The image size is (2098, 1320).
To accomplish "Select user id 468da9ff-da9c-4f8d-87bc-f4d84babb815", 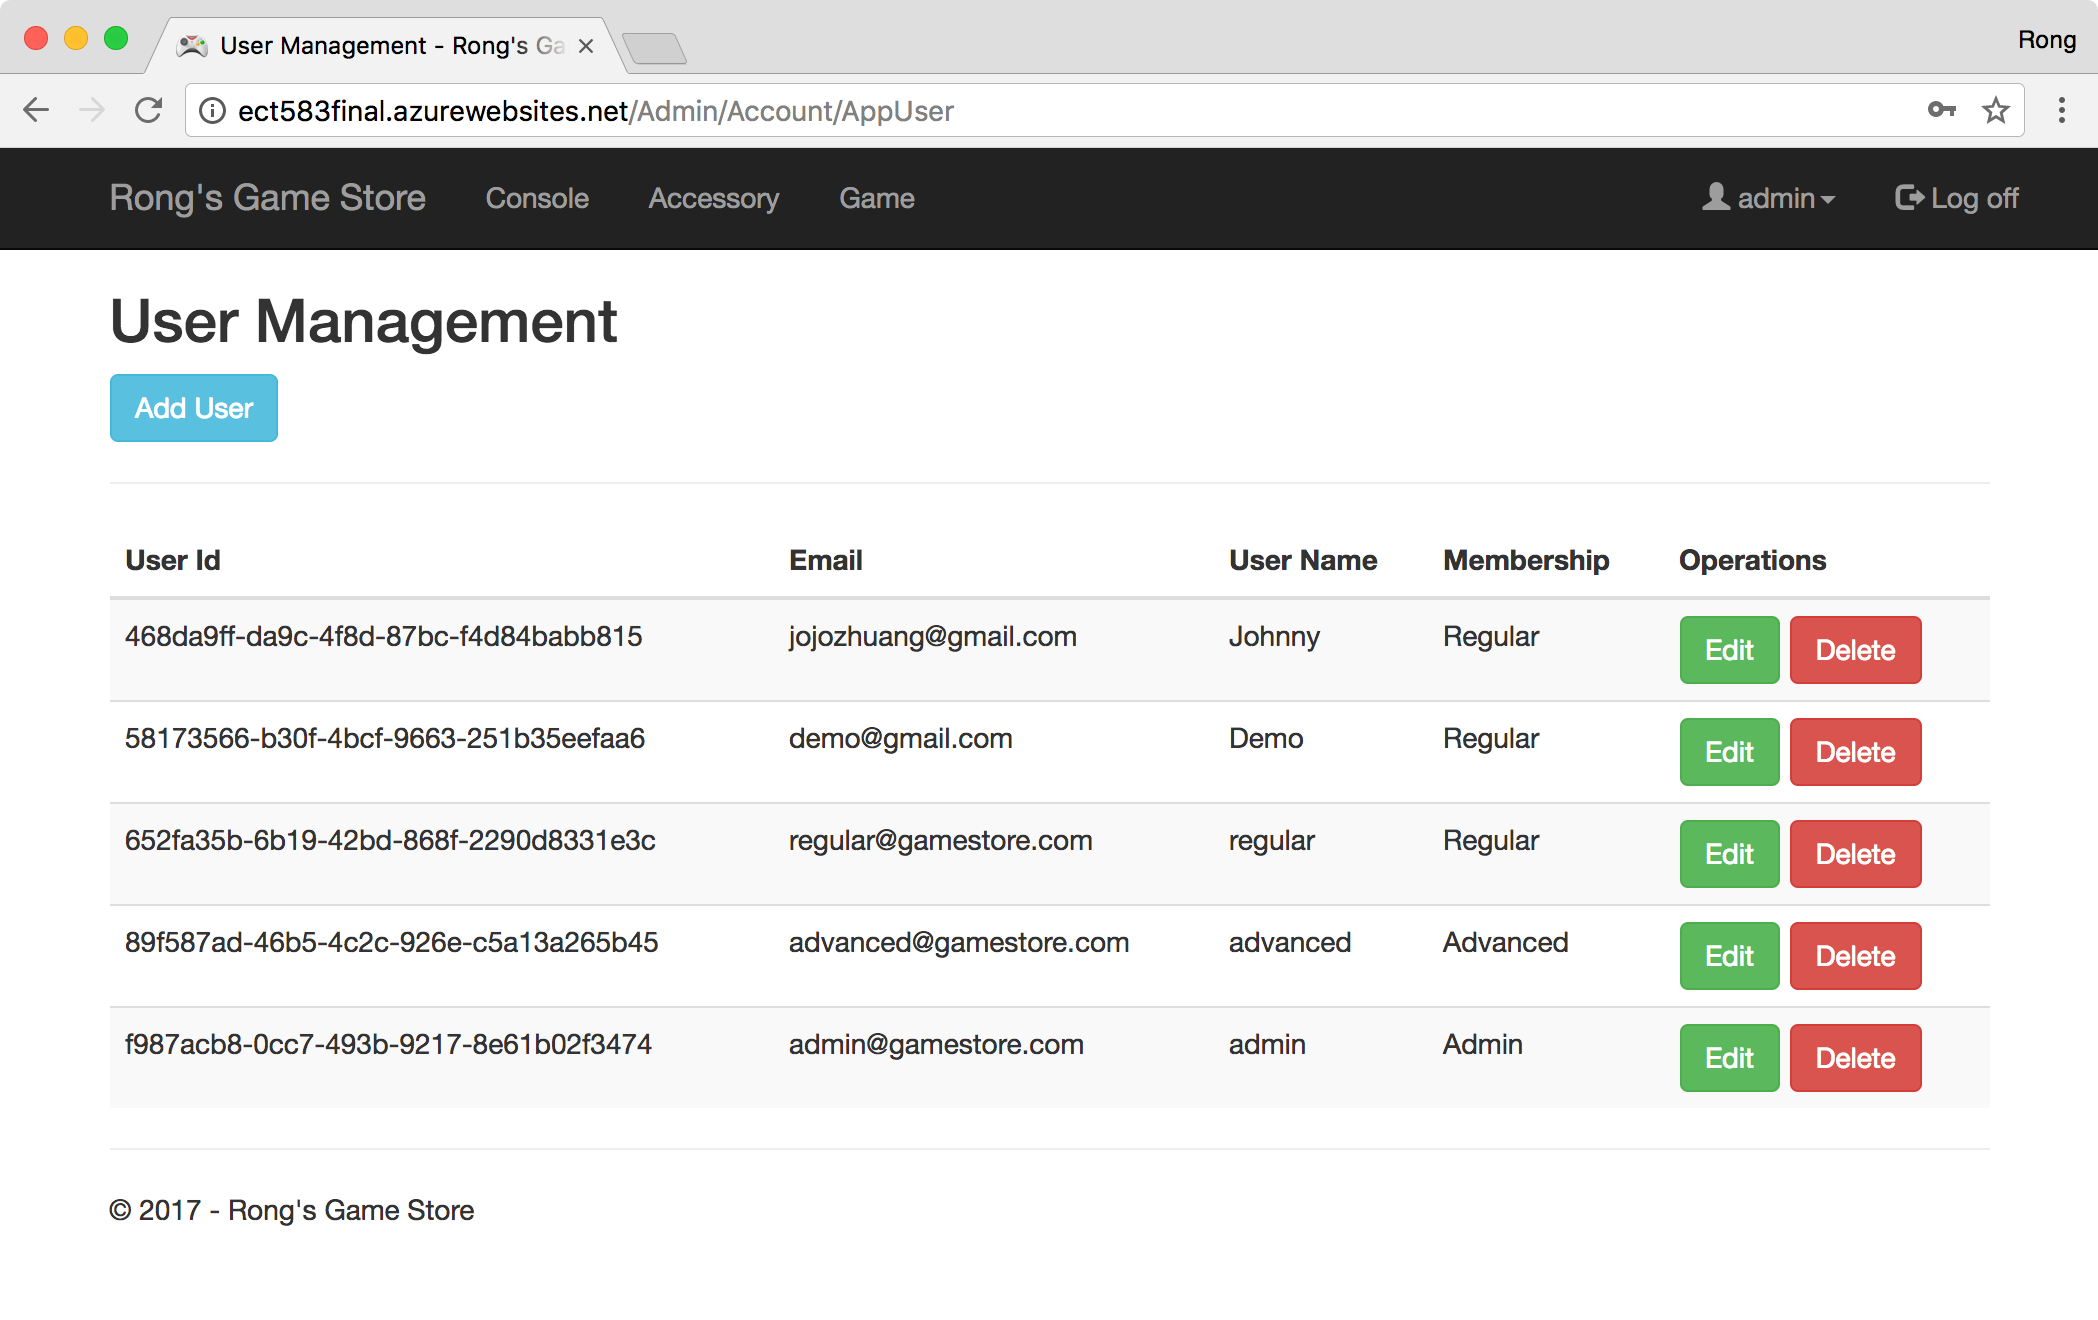I will tap(384, 637).
